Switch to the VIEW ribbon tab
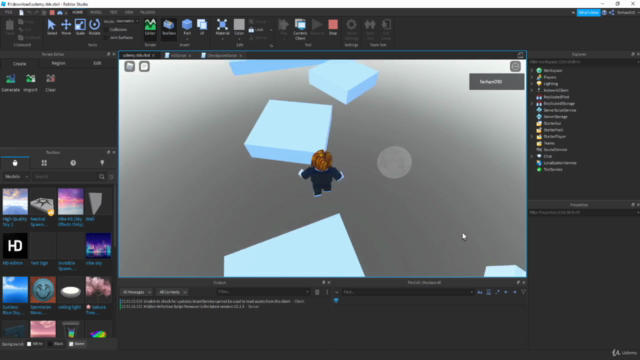640x360 pixels. pyautogui.click(x=129, y=12)
